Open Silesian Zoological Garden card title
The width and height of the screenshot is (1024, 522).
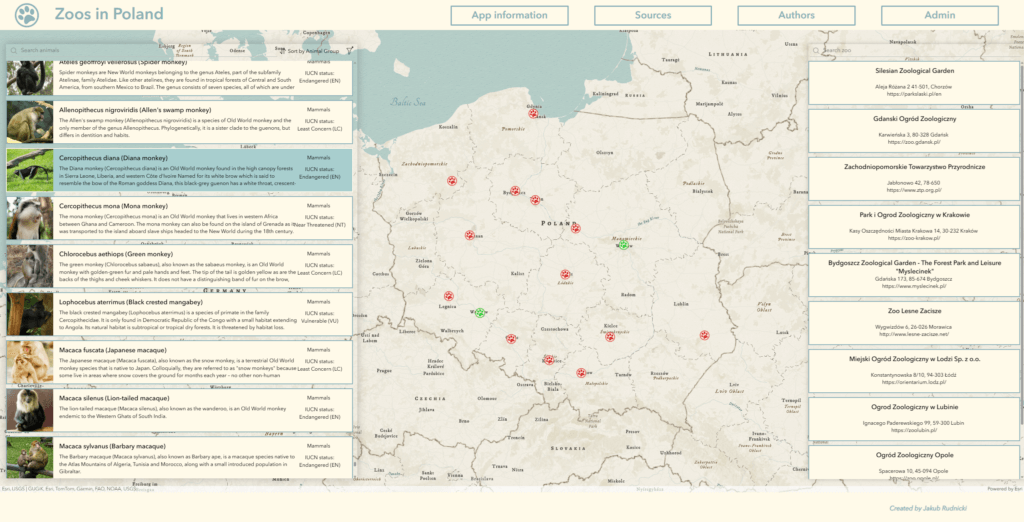coord(914,71)
